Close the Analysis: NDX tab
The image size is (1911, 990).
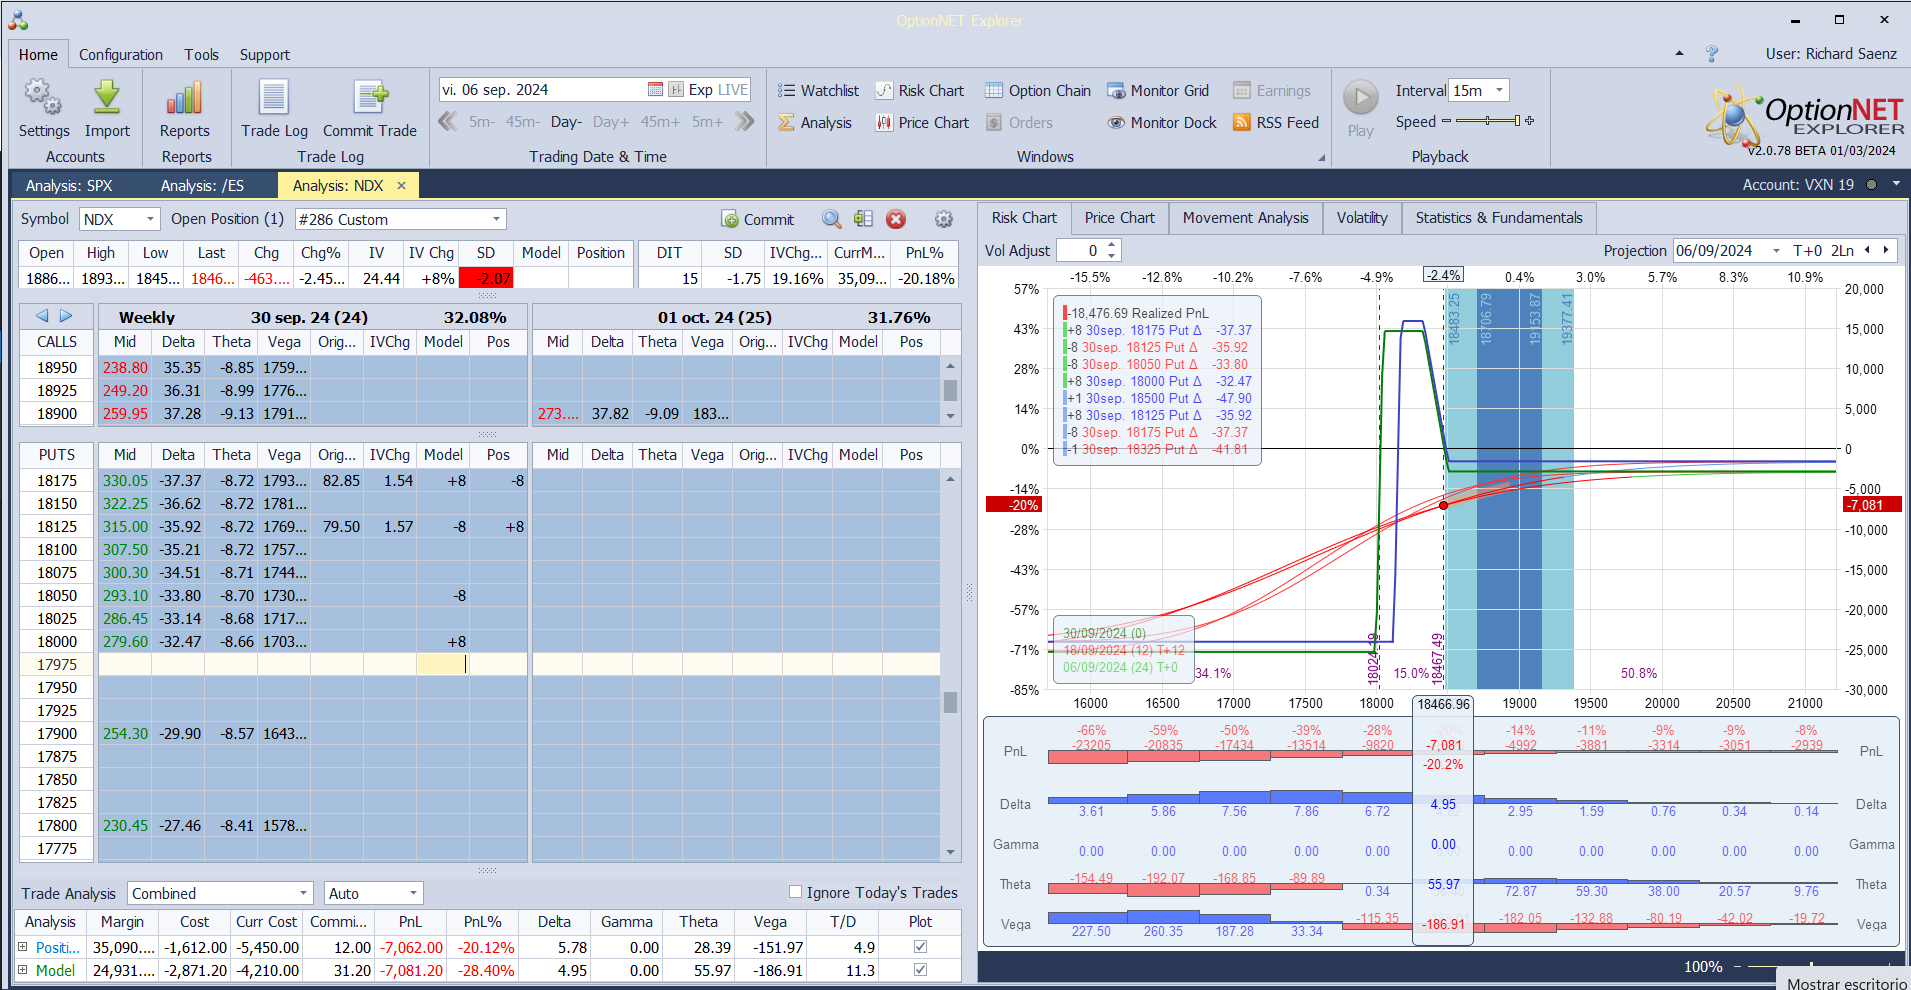click(x=401, y=186)
